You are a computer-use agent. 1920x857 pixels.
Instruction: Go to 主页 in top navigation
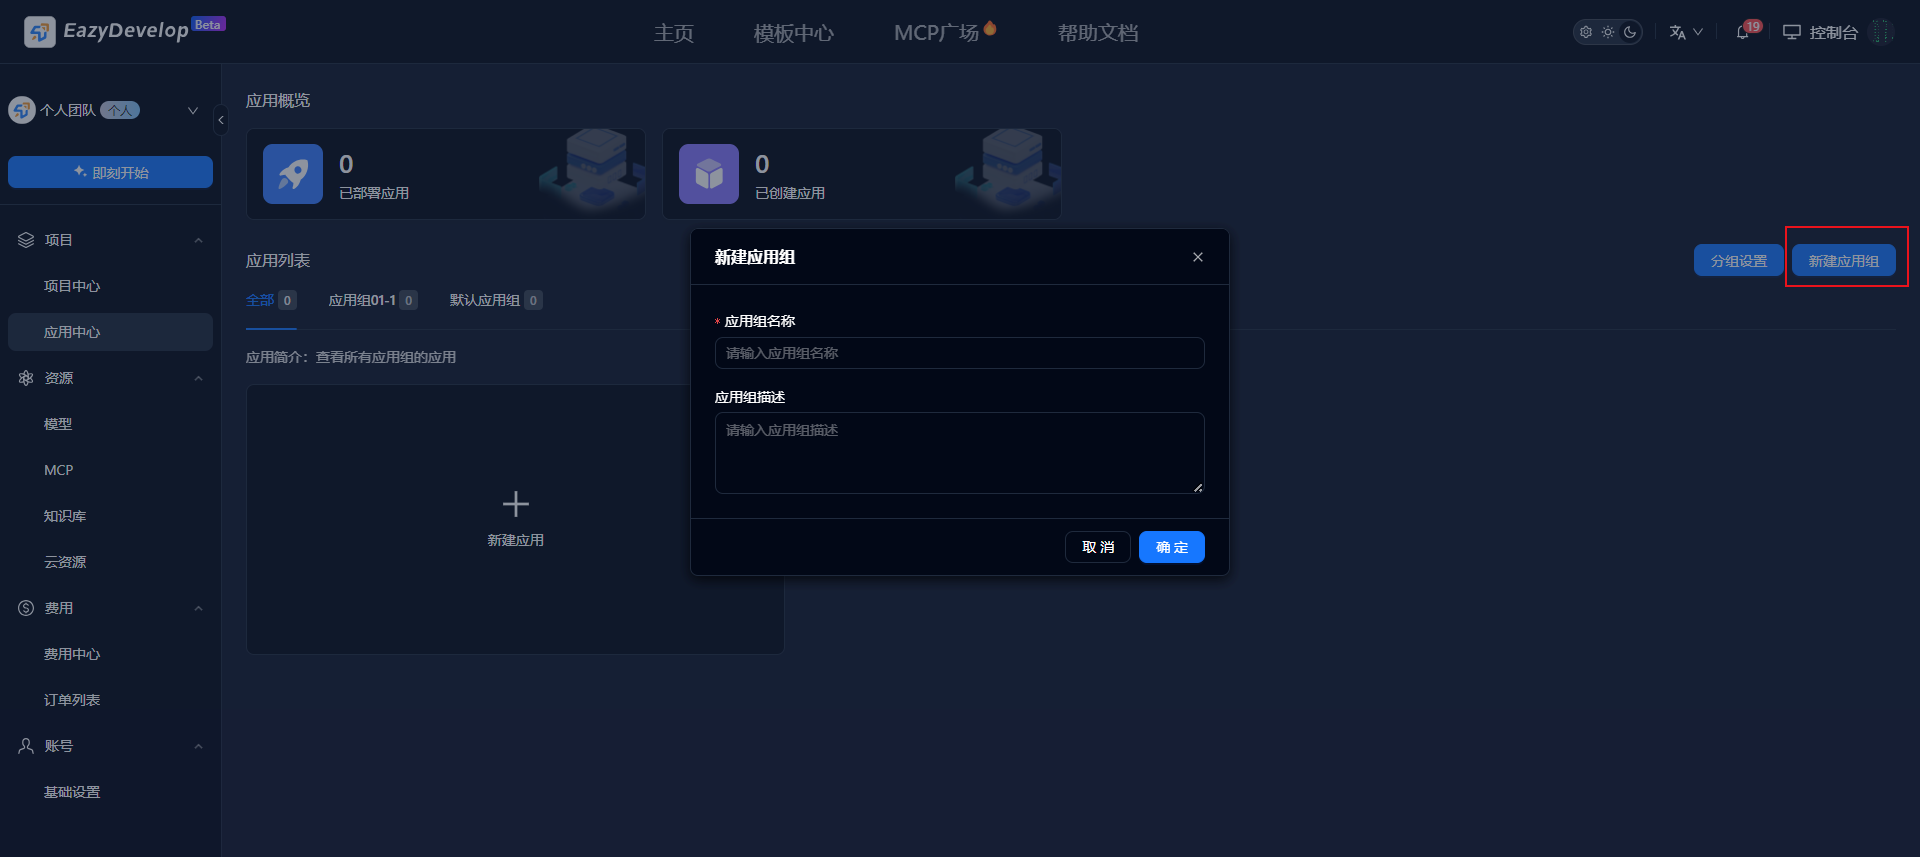674,33
